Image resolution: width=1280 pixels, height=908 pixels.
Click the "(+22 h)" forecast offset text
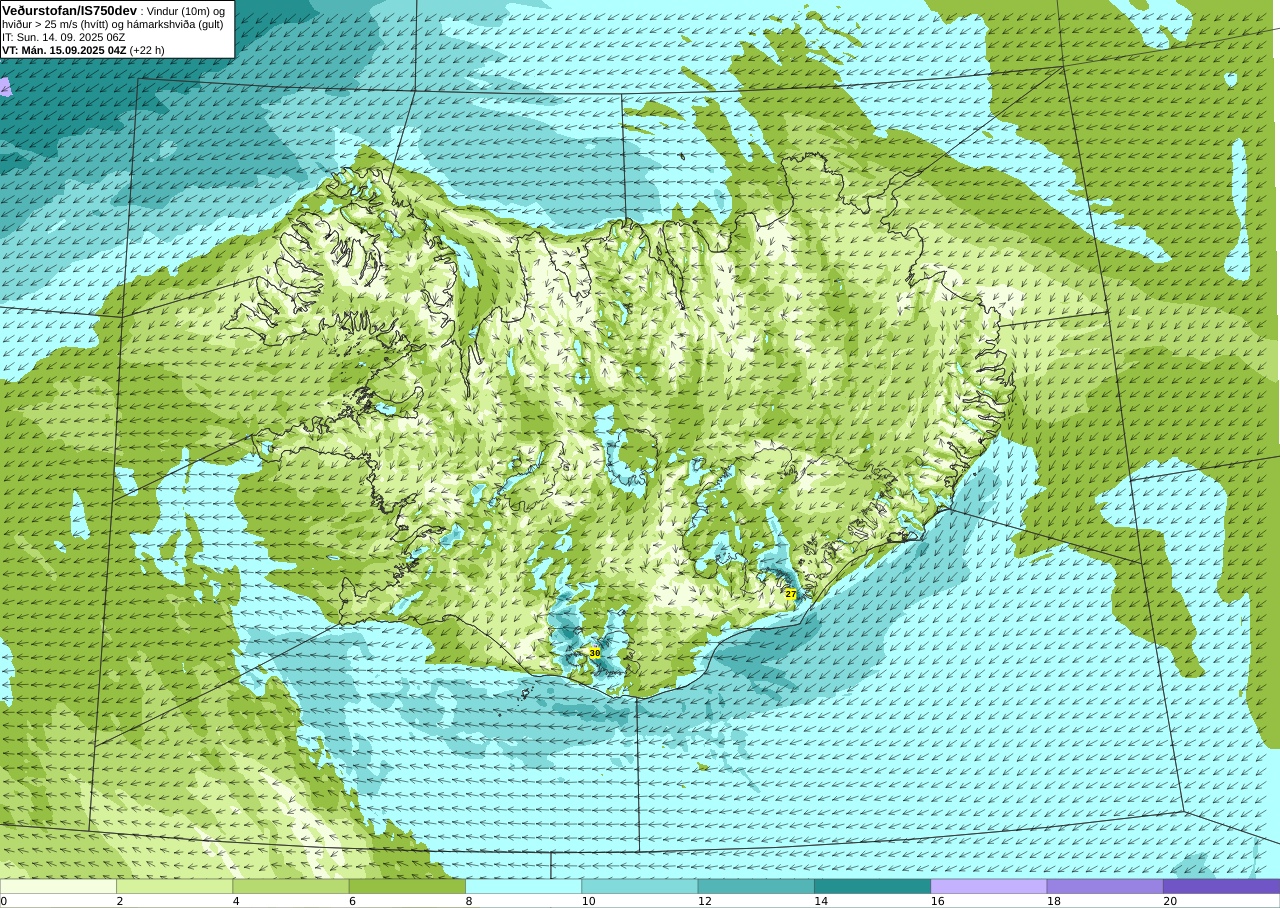point(147,50)
